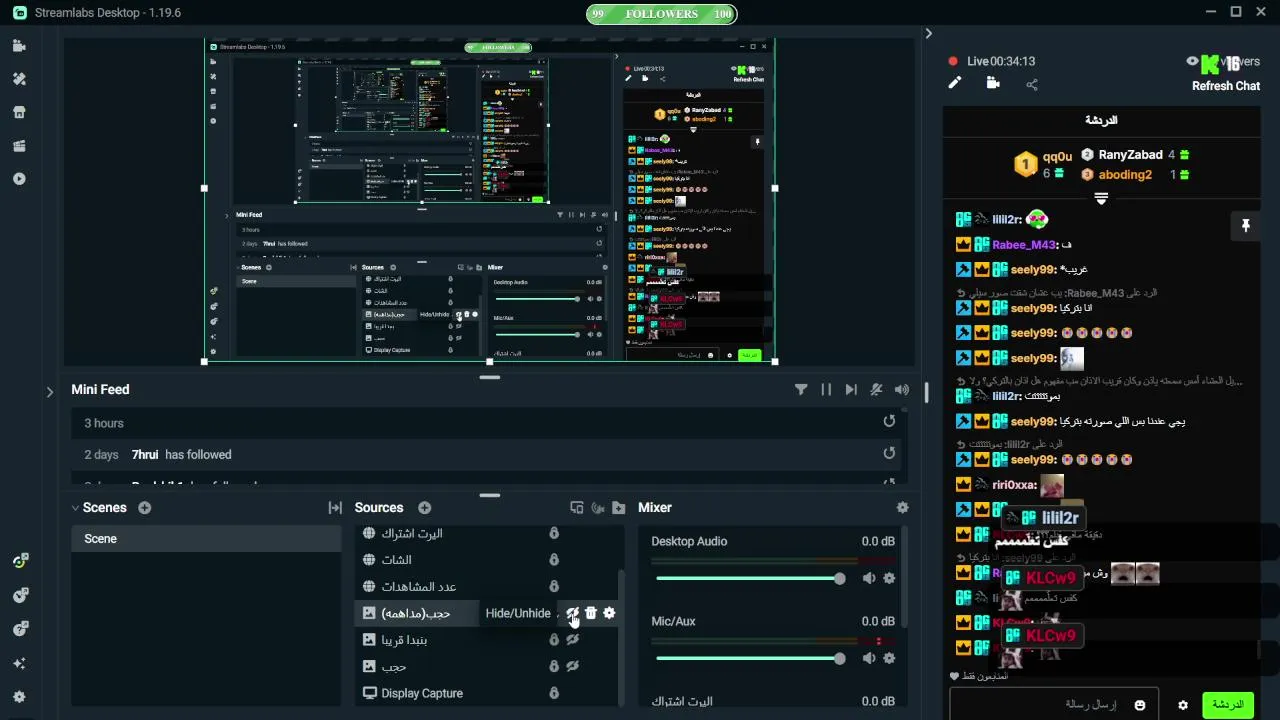Collapse the chat leaderboard arrow
1280x720 pixels.
pos(1101,198)
